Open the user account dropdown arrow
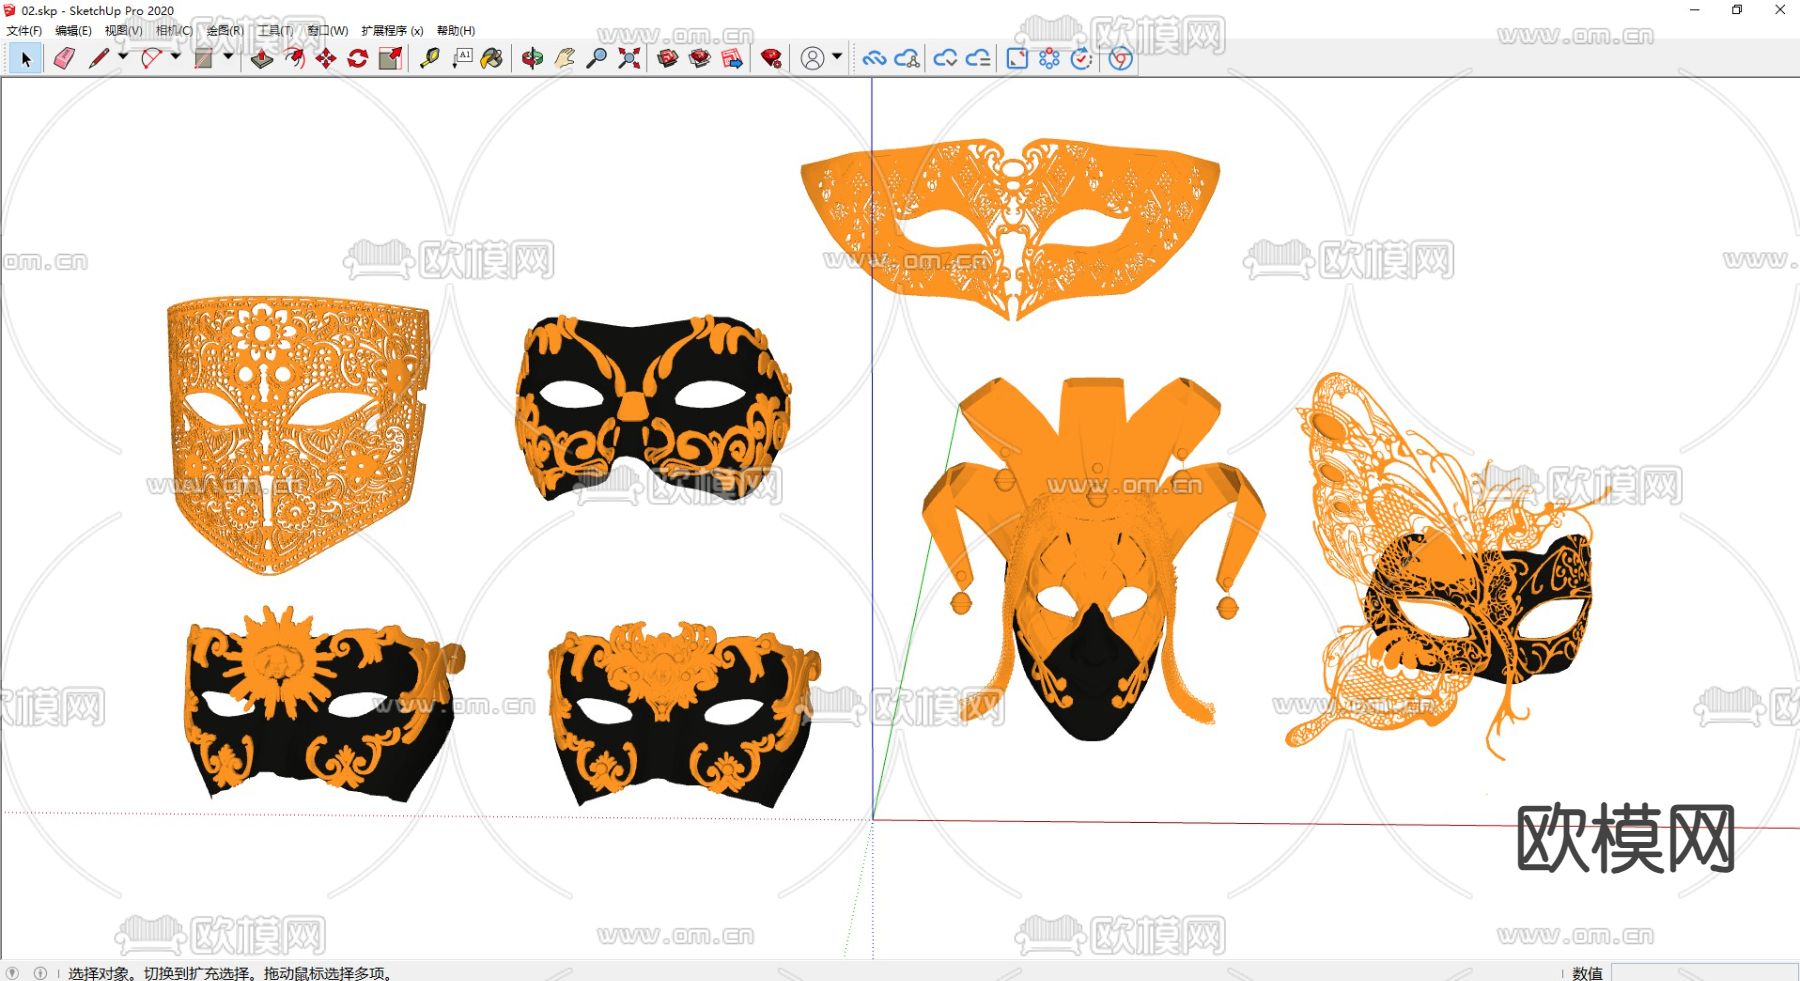The width and height of the screenshot is (1800, 981). point(837,57)
